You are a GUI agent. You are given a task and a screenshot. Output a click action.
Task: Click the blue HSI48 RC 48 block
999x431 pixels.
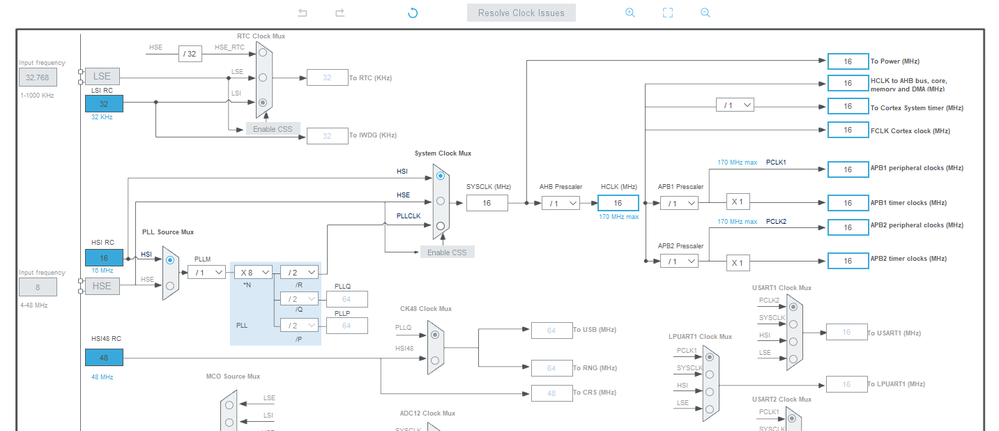pyautogui.click(x=104, y=358)
